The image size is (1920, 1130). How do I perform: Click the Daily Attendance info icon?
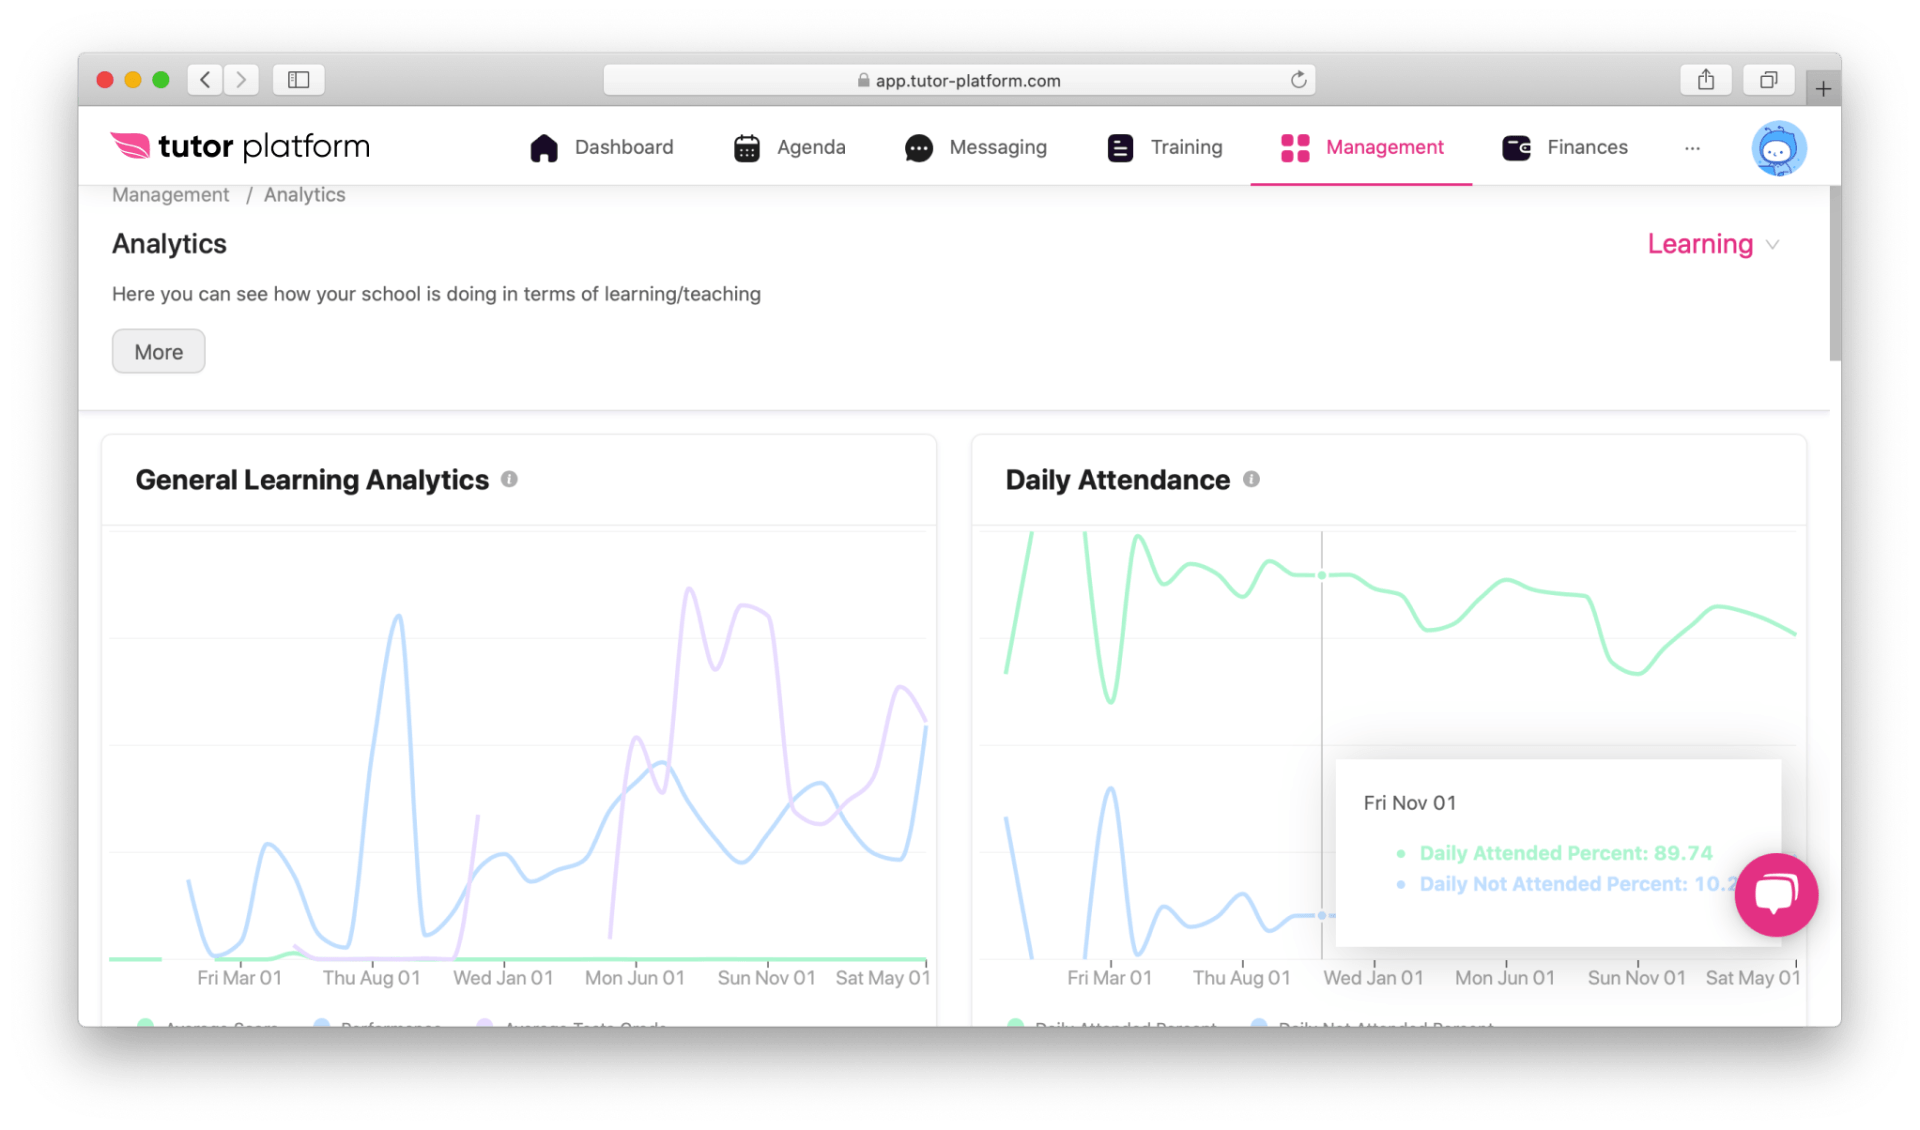(x=1252, y=479)
